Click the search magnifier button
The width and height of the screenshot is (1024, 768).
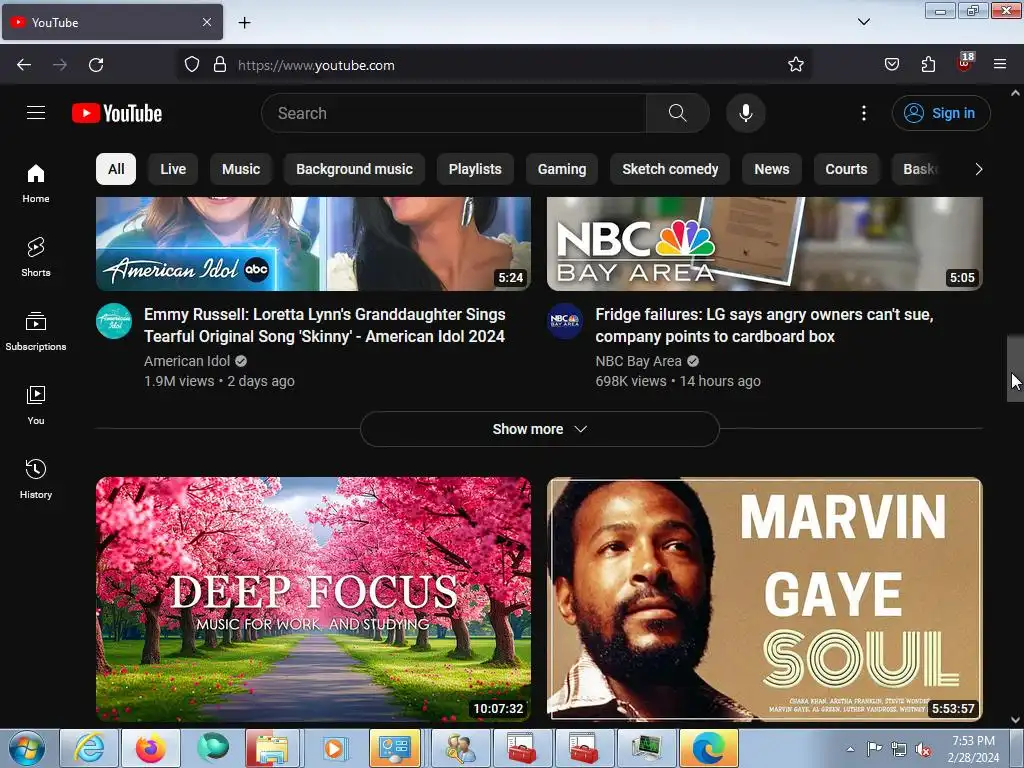pos(677,113)
